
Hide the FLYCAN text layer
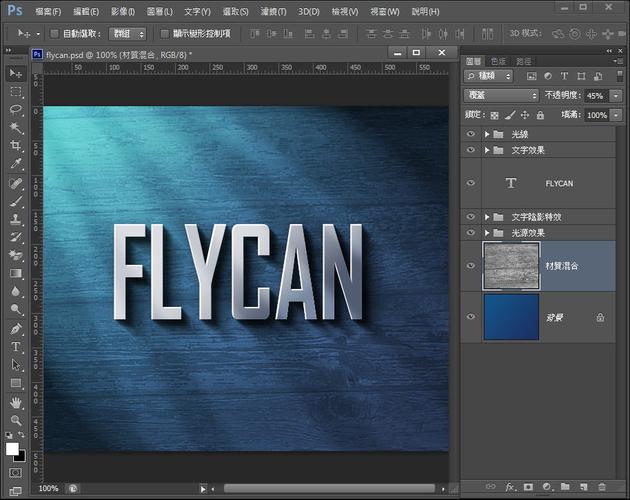(471, 183)
